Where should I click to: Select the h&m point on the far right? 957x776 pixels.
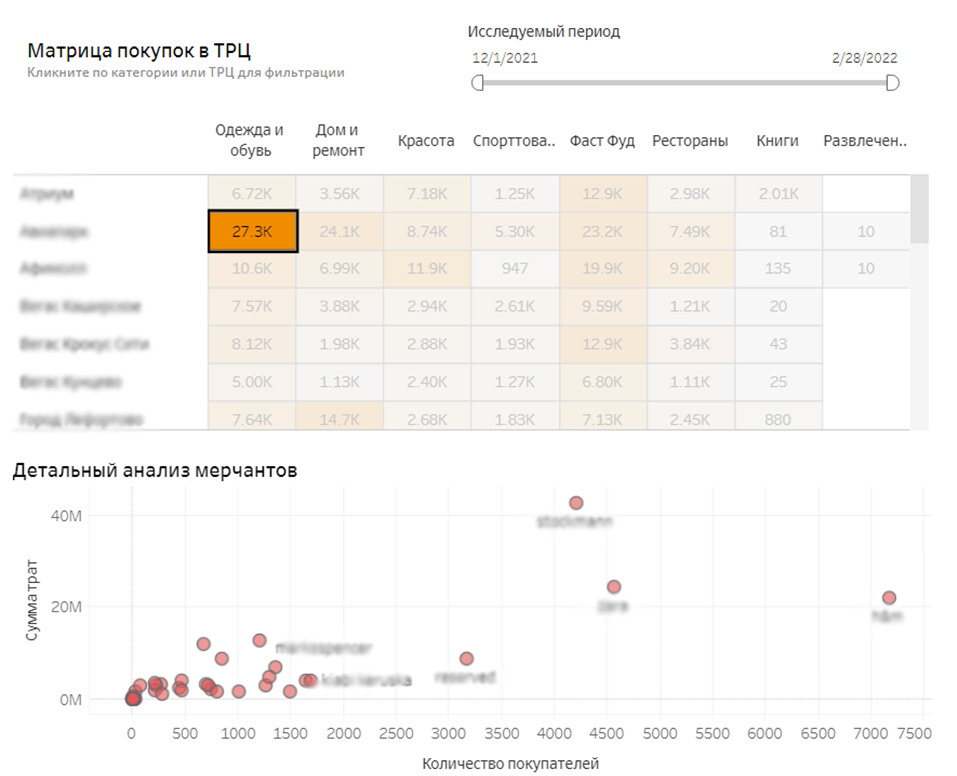889,594
